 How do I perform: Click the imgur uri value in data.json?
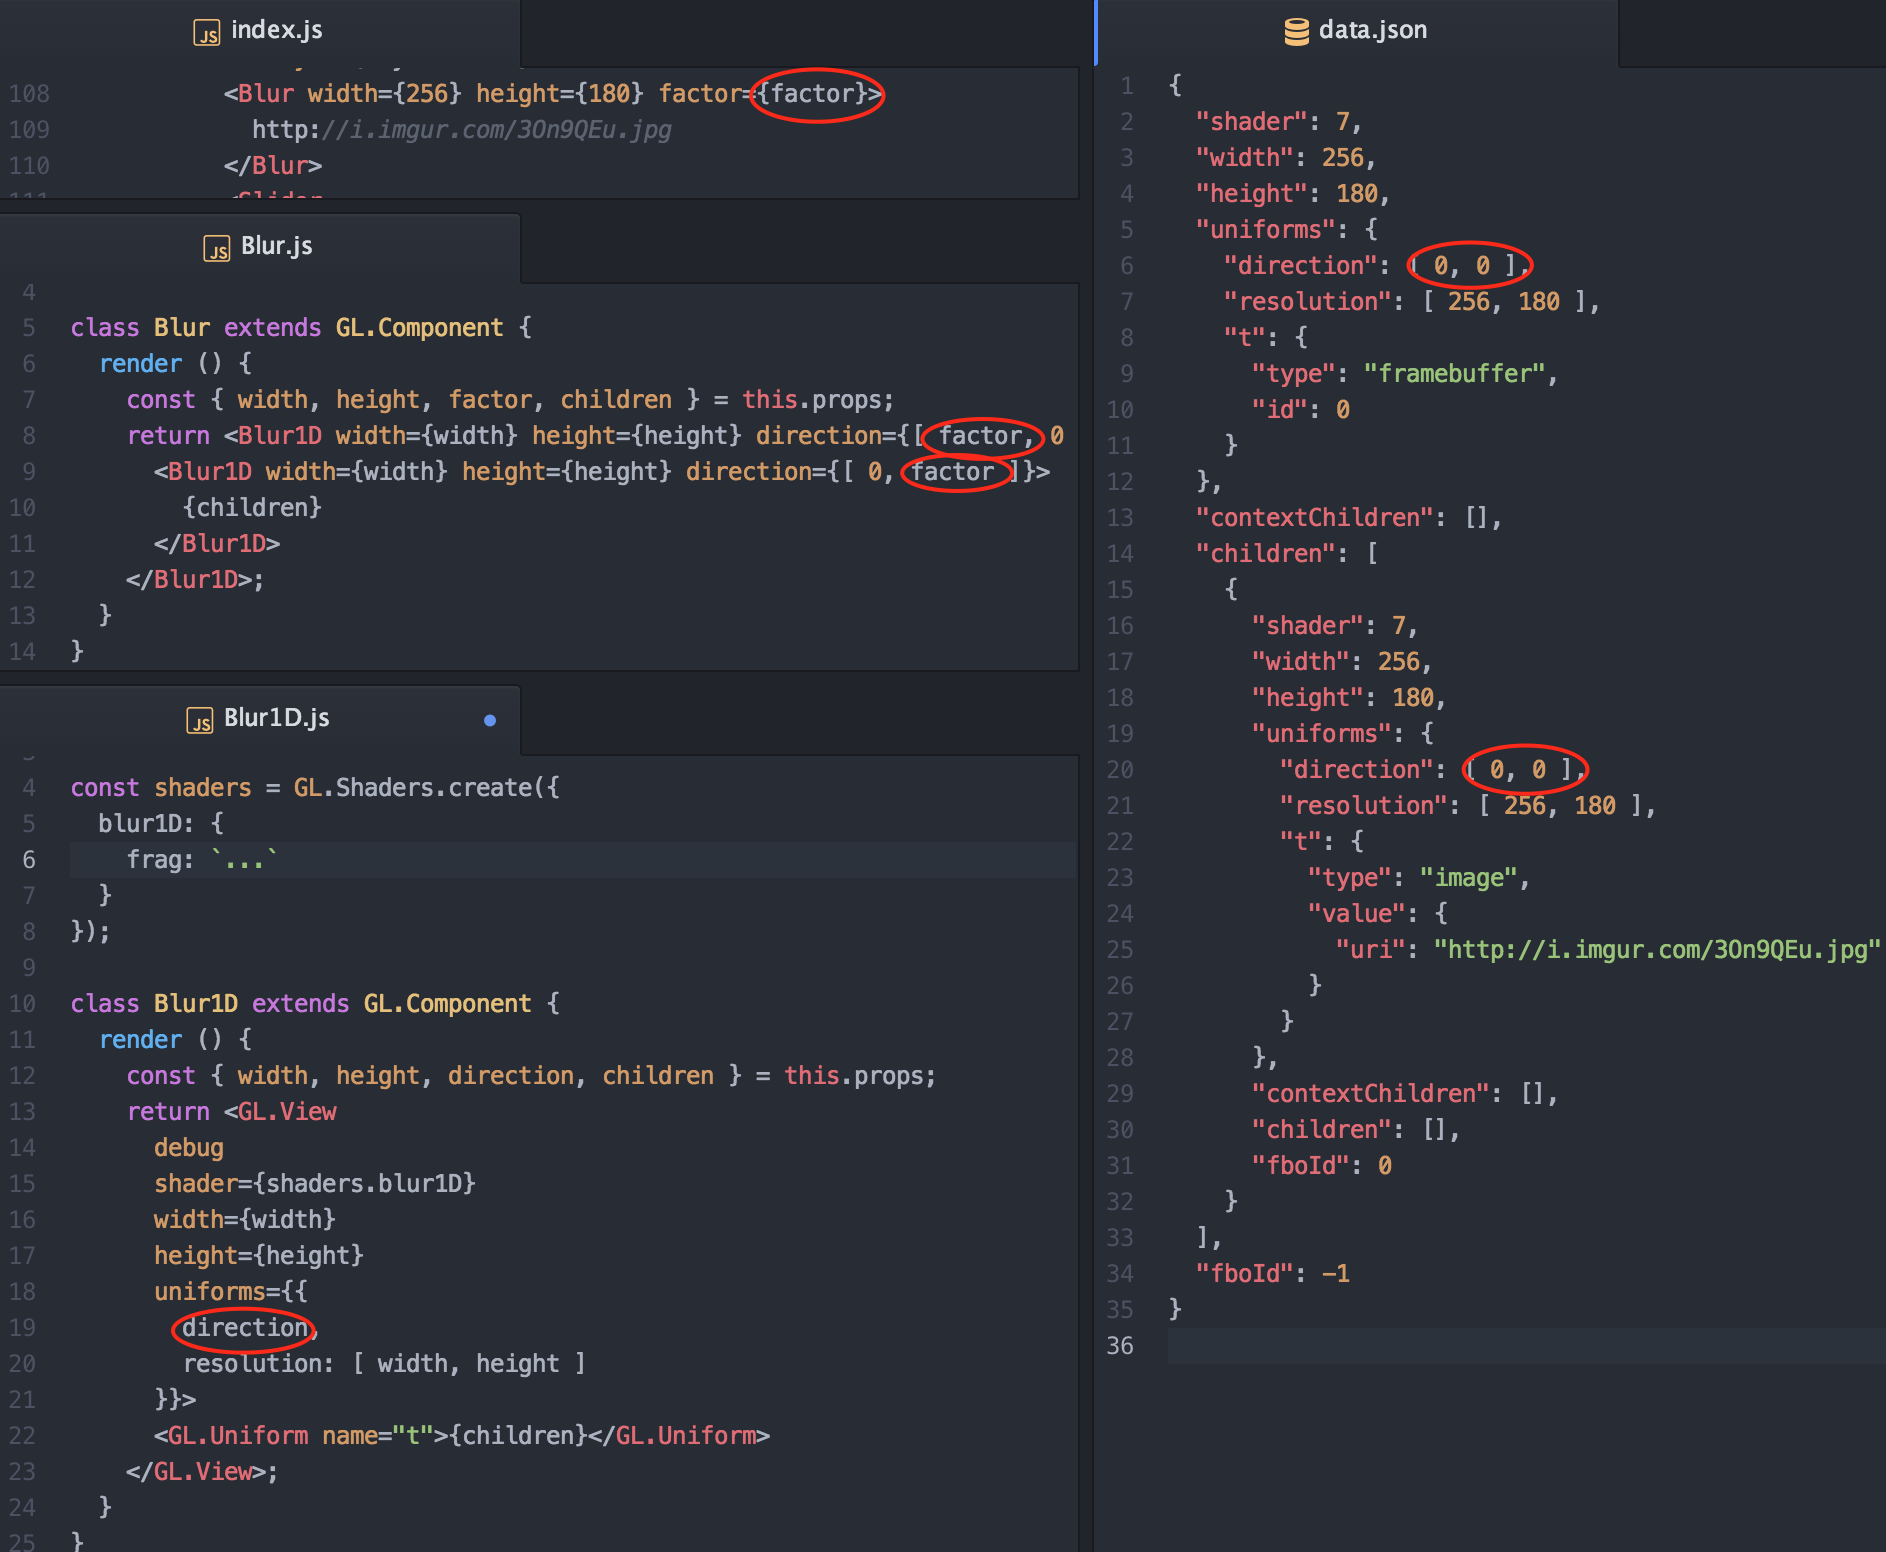pyautogui.click(x=1657, y=950)
